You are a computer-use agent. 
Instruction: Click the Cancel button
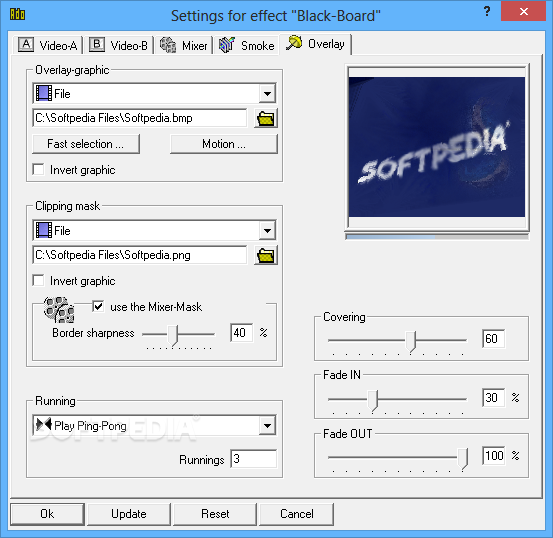[297, 514]
